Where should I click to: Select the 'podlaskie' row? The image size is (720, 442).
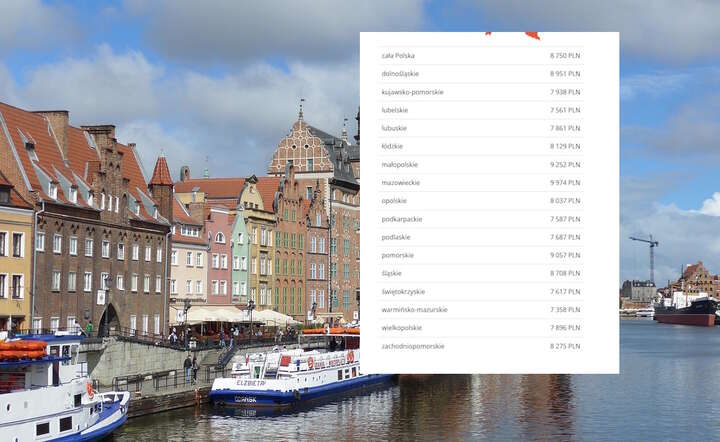click(x=396, y=237)
